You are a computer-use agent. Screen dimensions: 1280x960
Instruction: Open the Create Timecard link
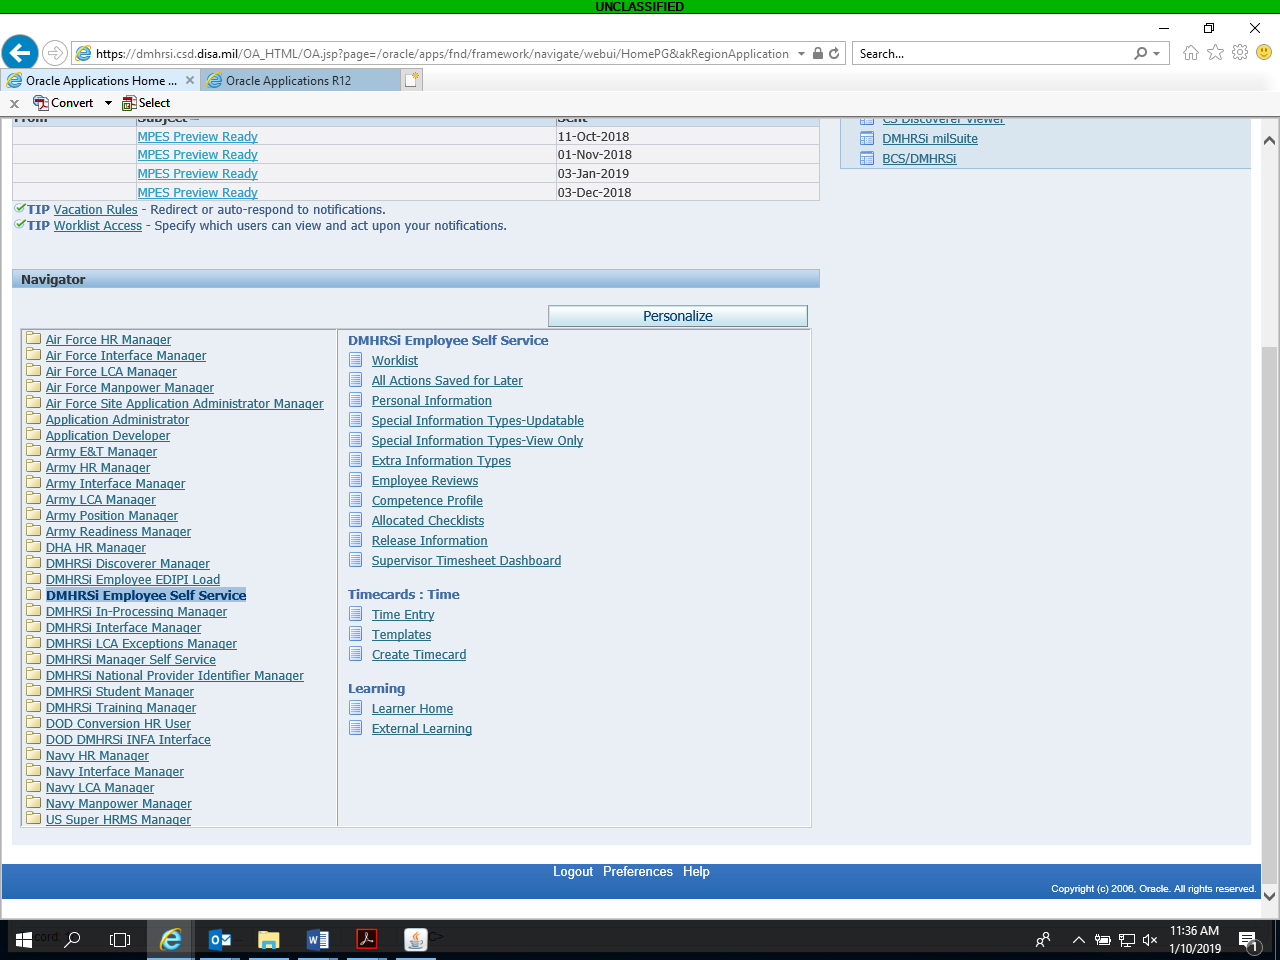click(419, 655)
